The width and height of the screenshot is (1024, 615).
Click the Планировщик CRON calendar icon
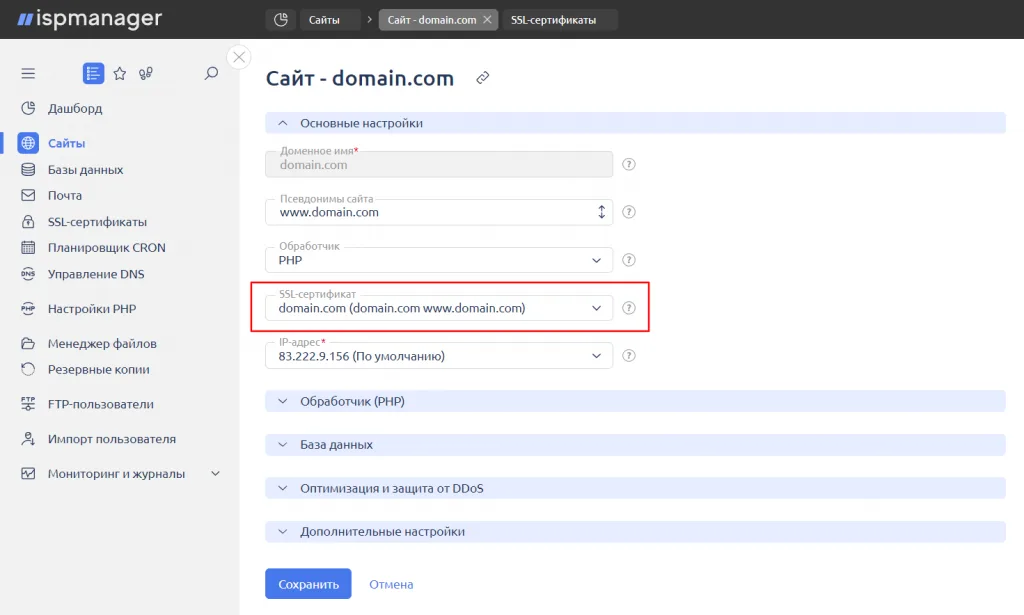tap(28, 247)
